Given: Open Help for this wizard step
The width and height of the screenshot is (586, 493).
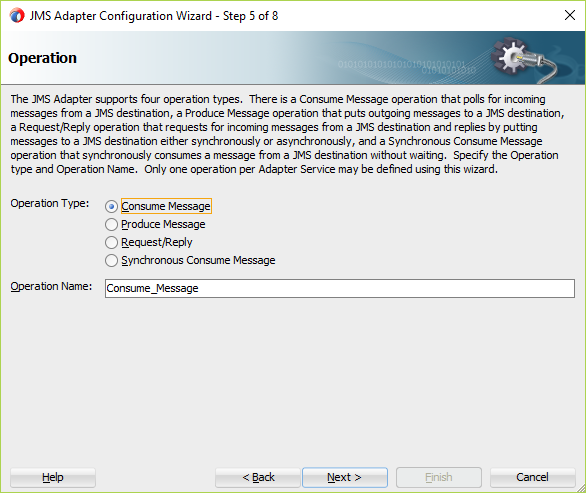Looking at the screenshot, I should coord(53,477).
